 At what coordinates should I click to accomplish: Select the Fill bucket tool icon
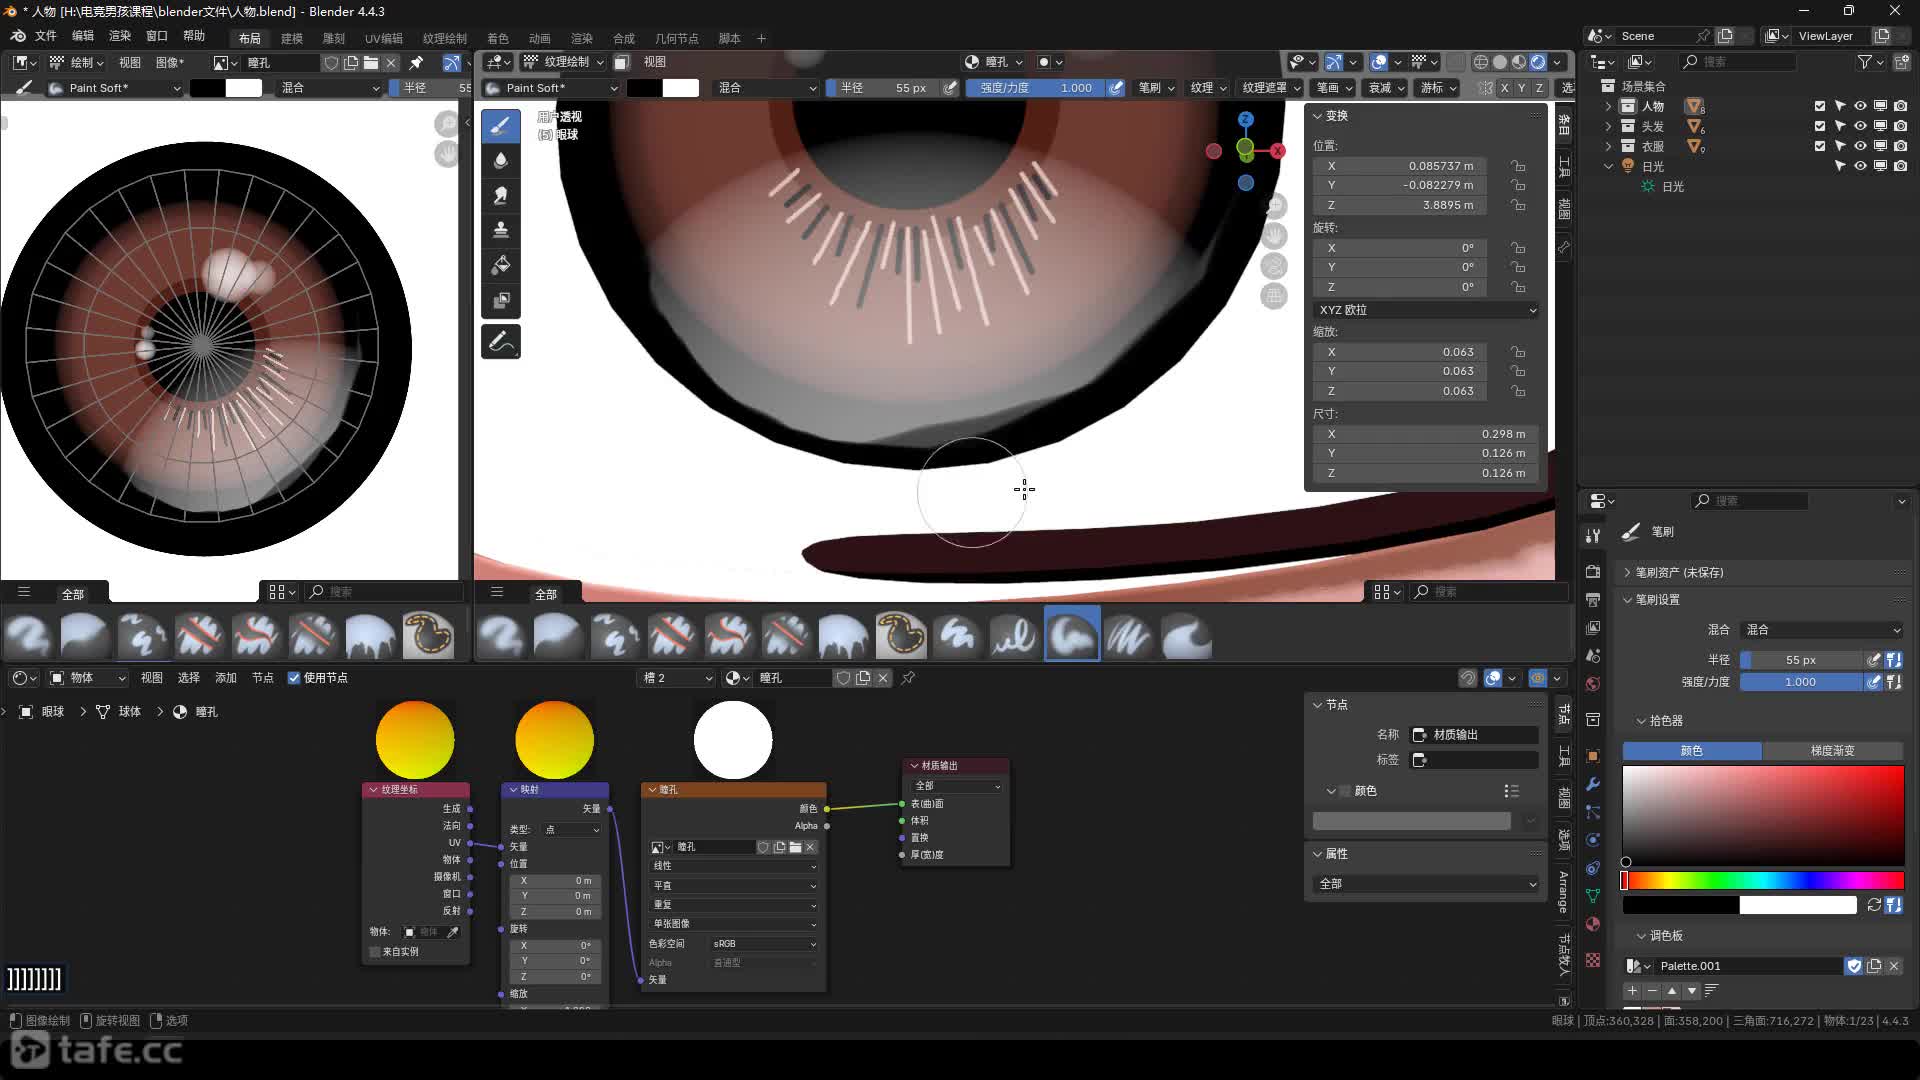501,266
